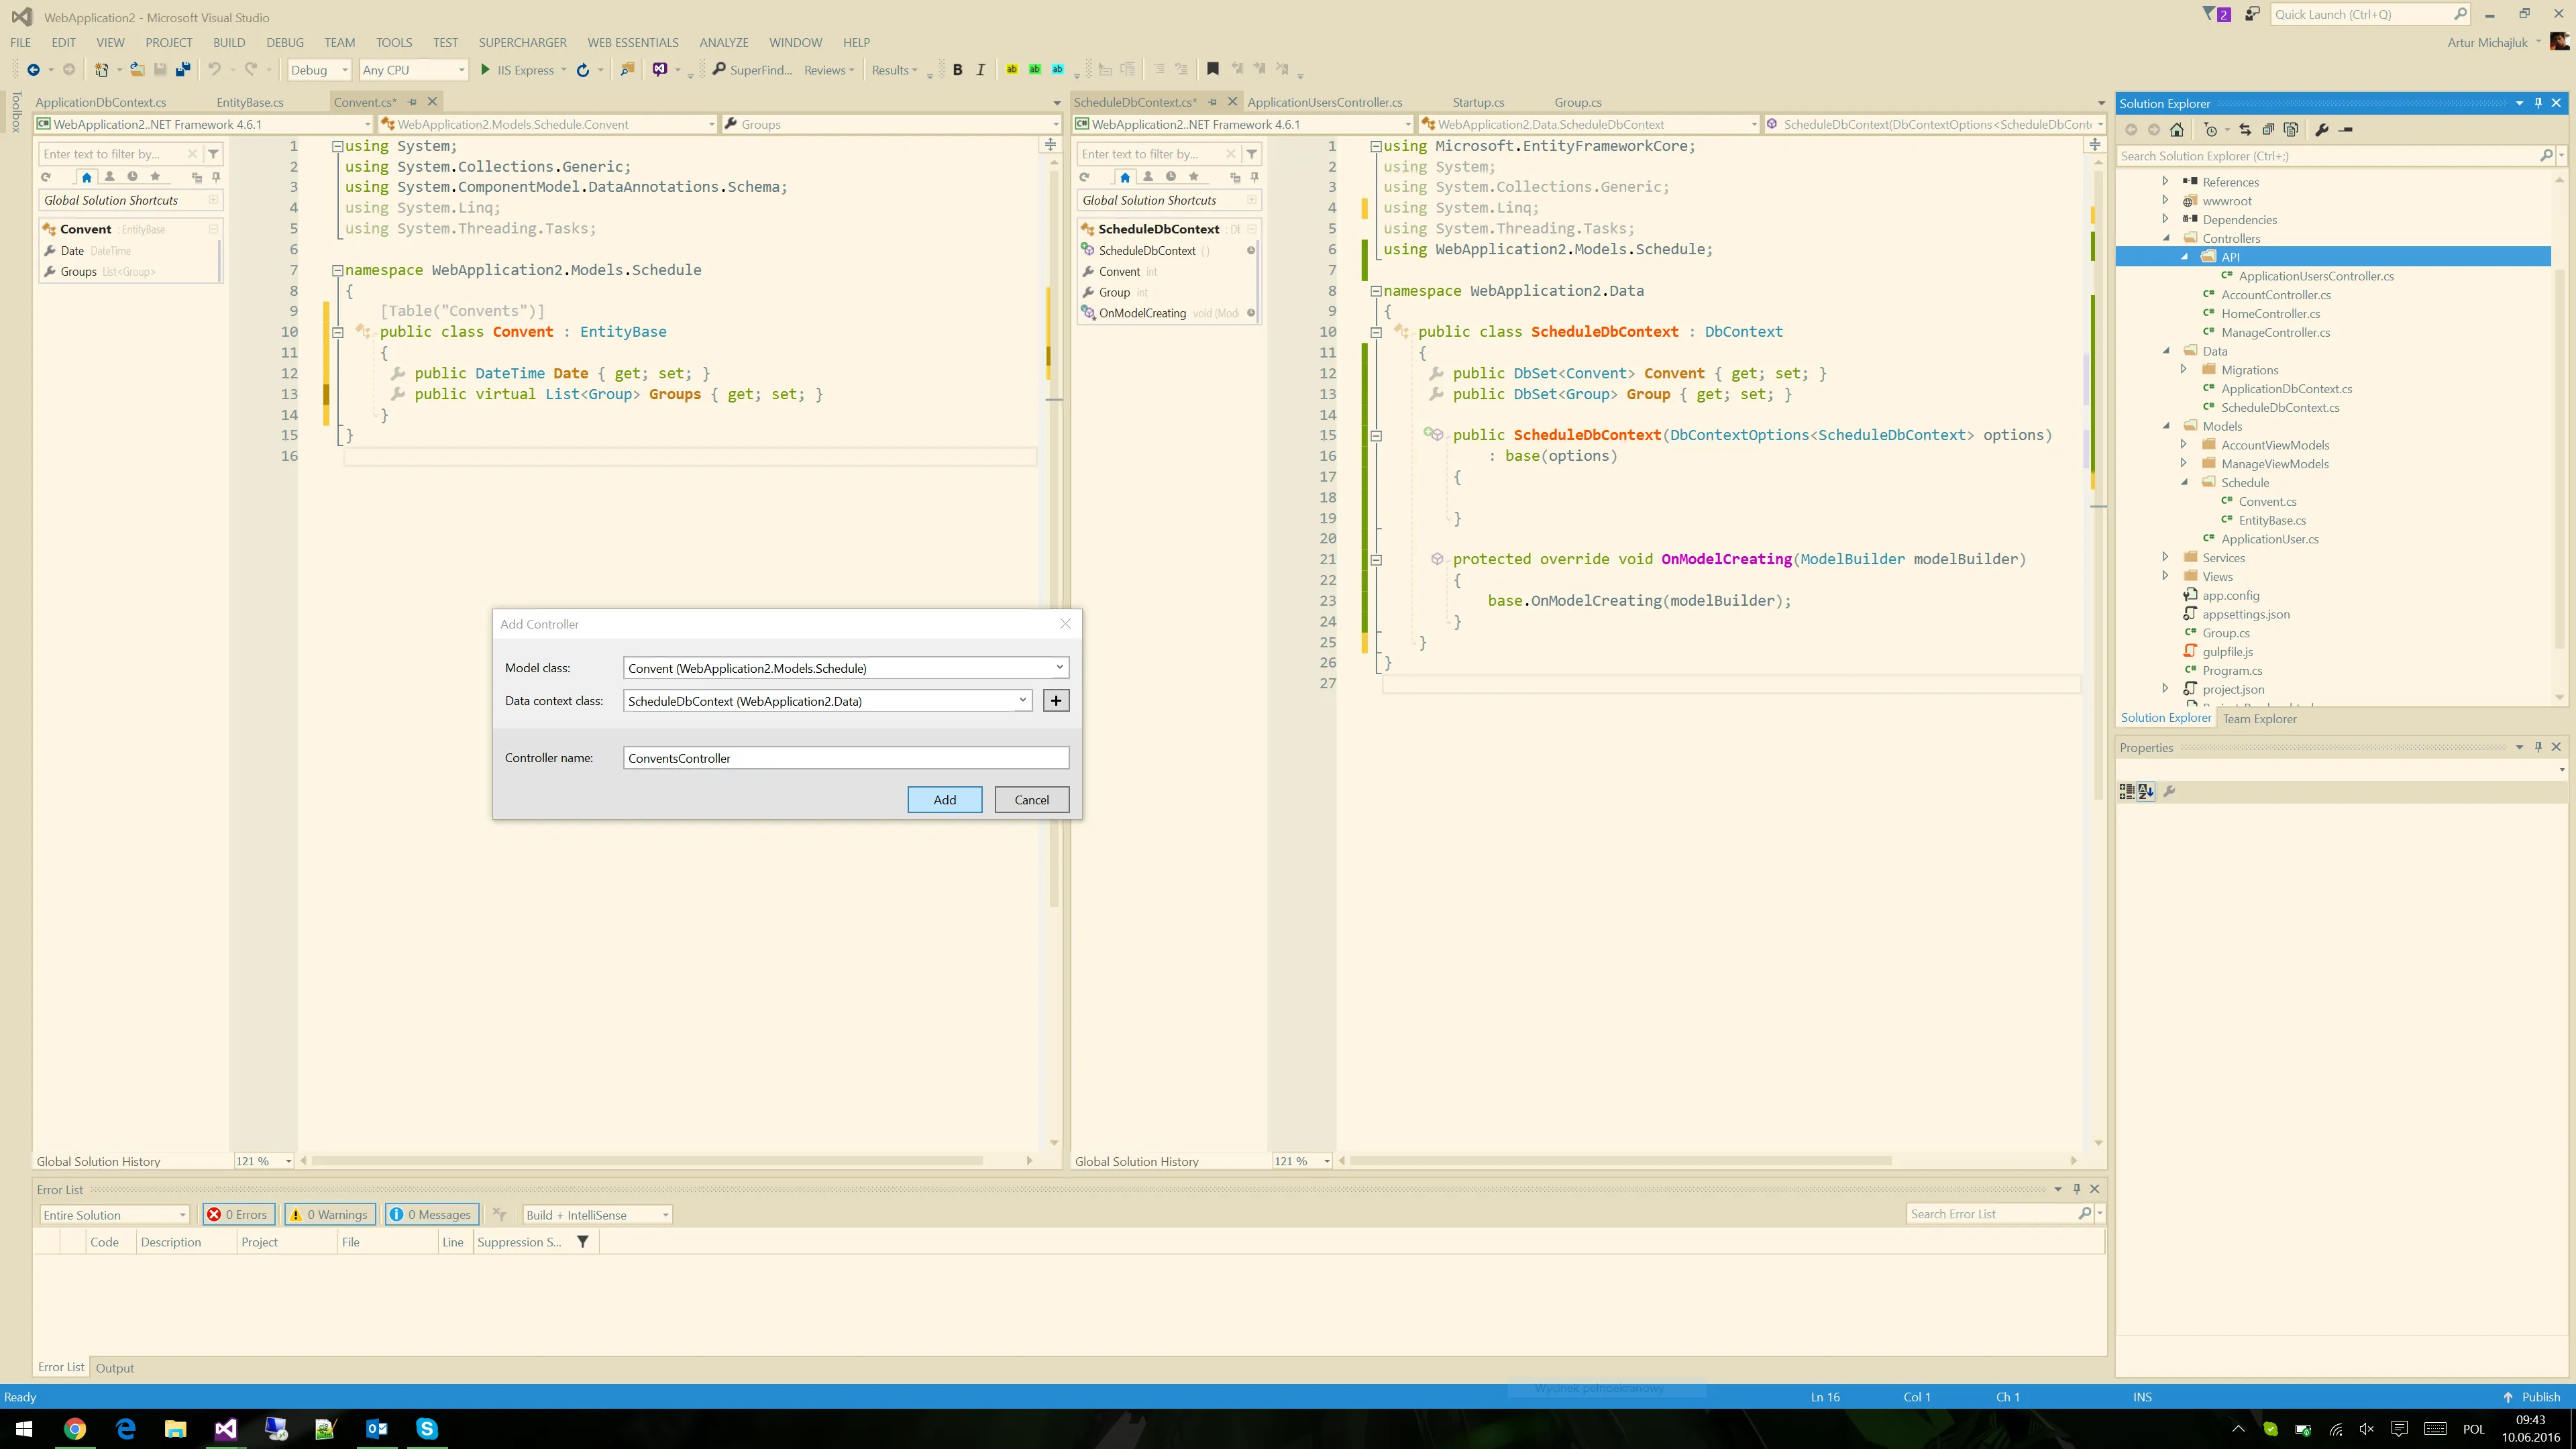Click Find in Files toolbar icon

tap(627, 70)
